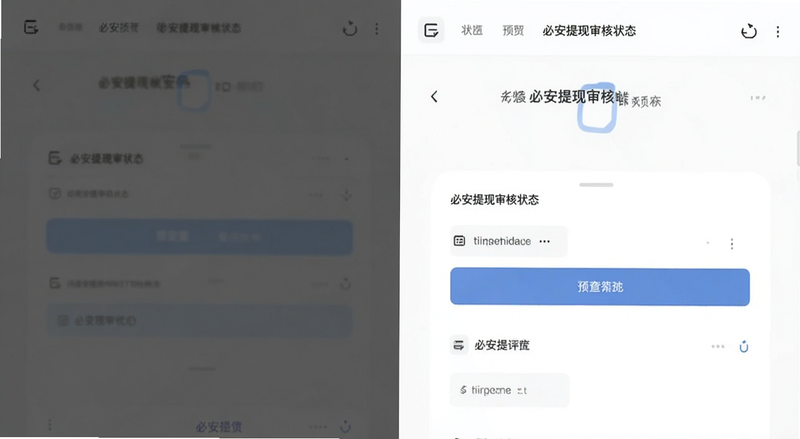Click the app logo icon in the left dimmed panel

coord(31,27)
